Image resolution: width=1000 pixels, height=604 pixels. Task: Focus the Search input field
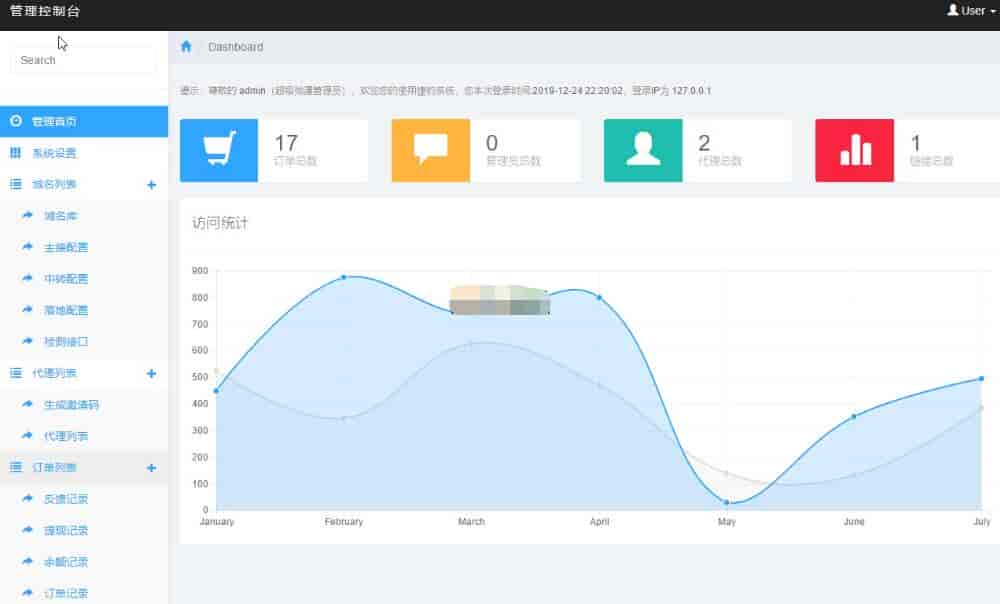point(83,60)
